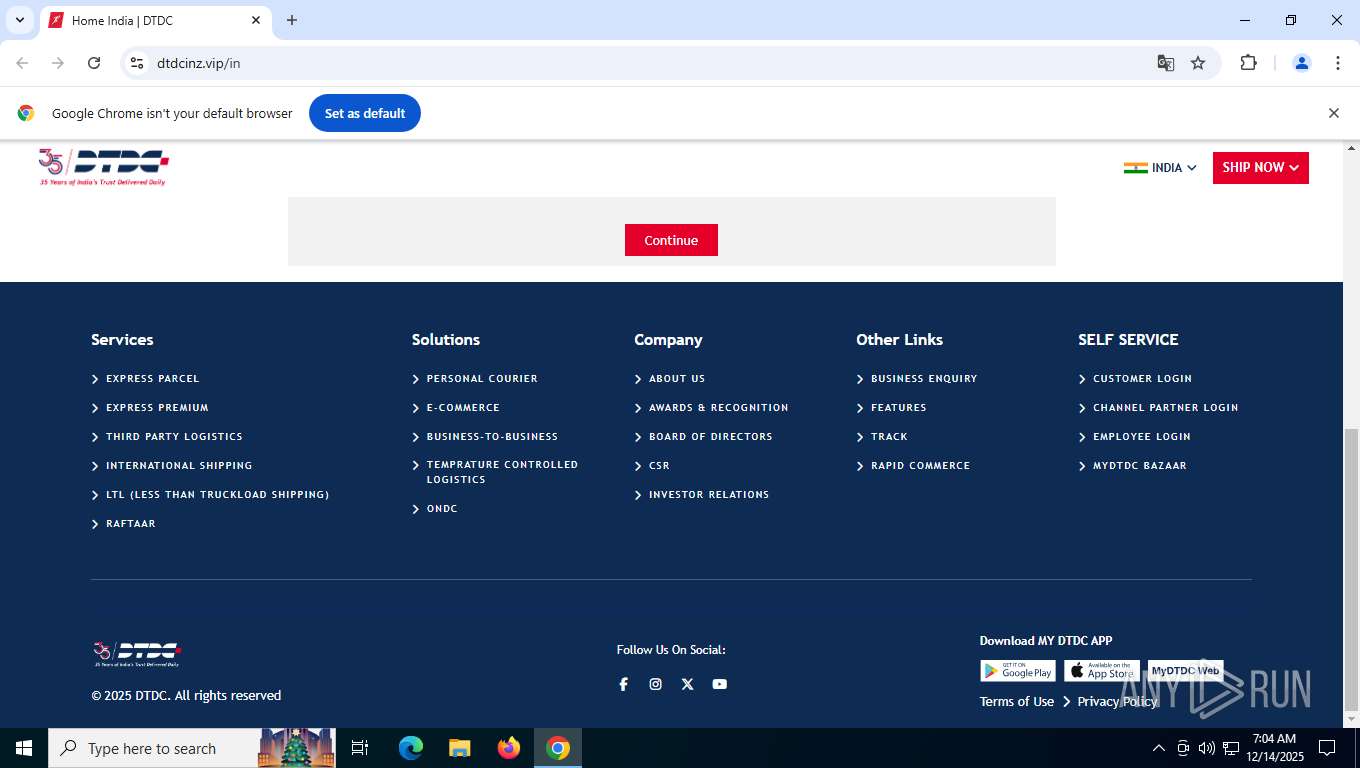Open the MyDTDC Web badge
This screenshot has width=1360, height=768.
pyautogui.click(x=1185, y=671)
